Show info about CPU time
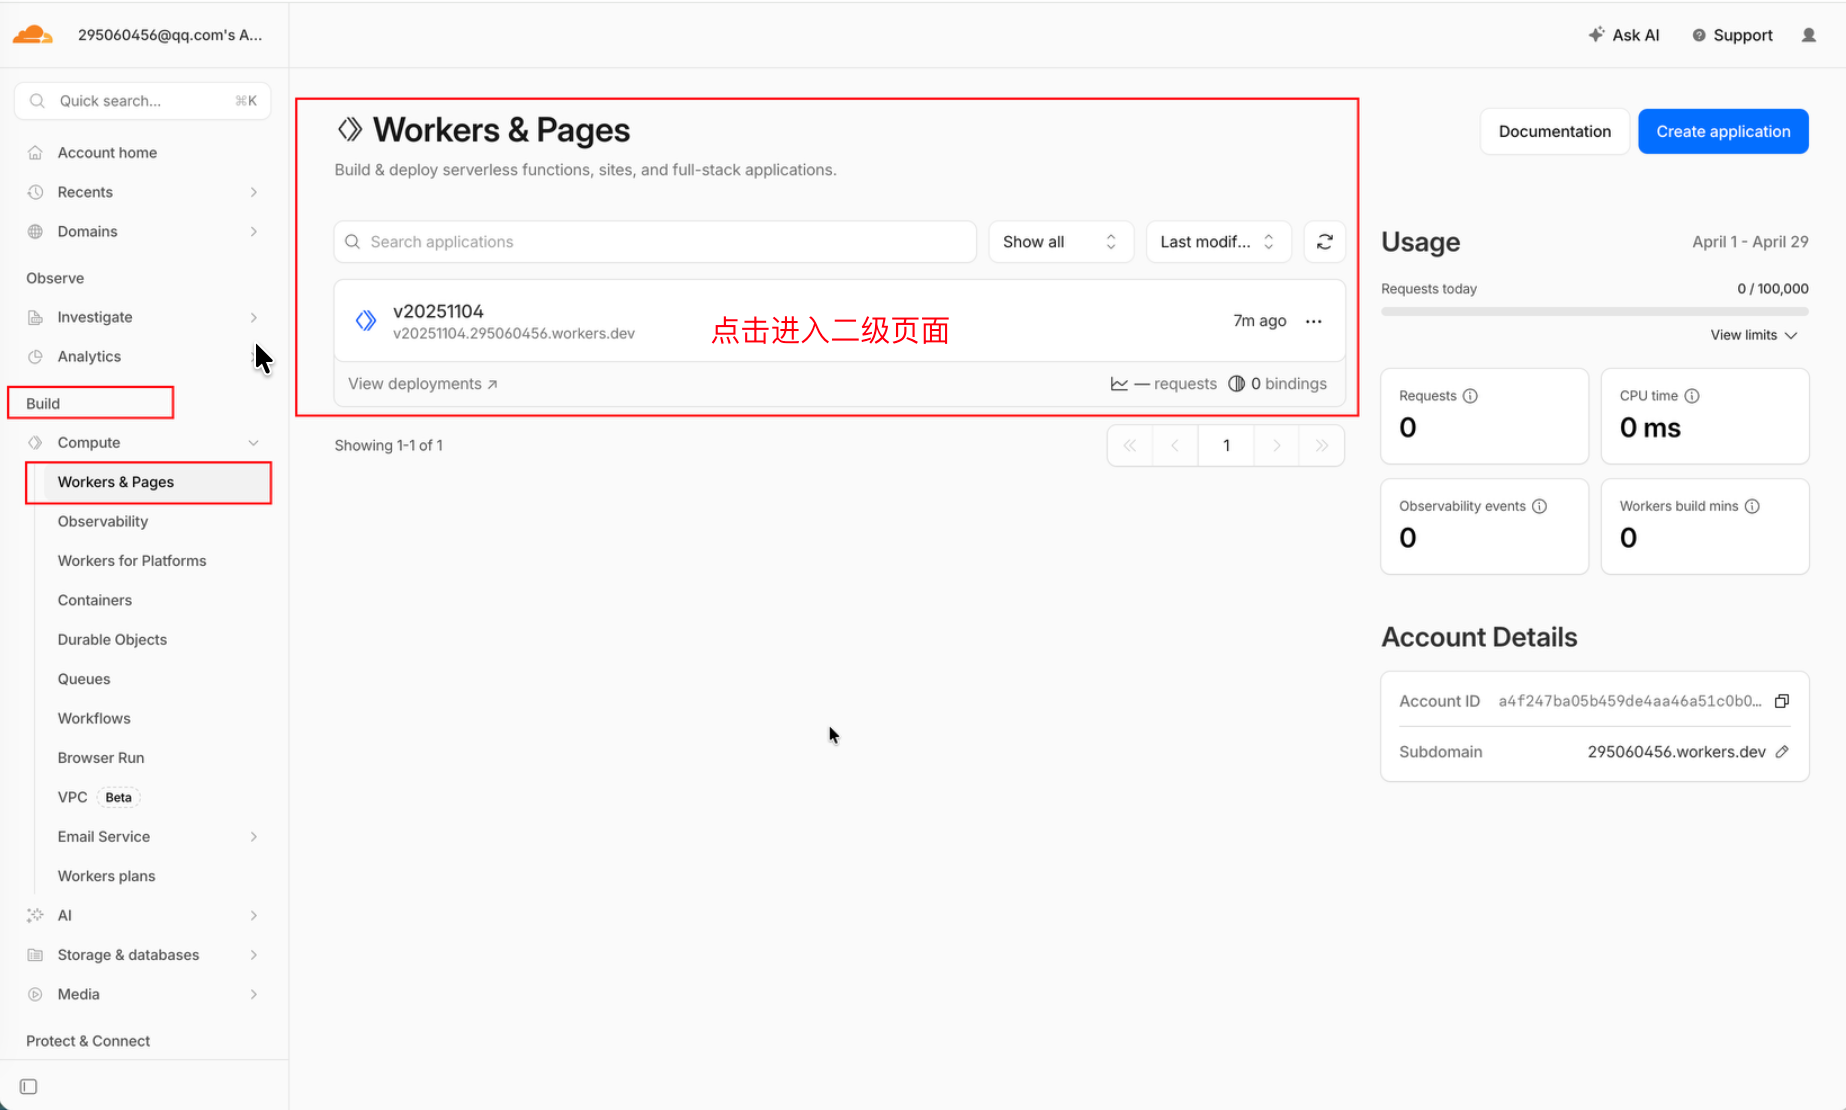The image size is (1846, 1110). pos(1692,396)
